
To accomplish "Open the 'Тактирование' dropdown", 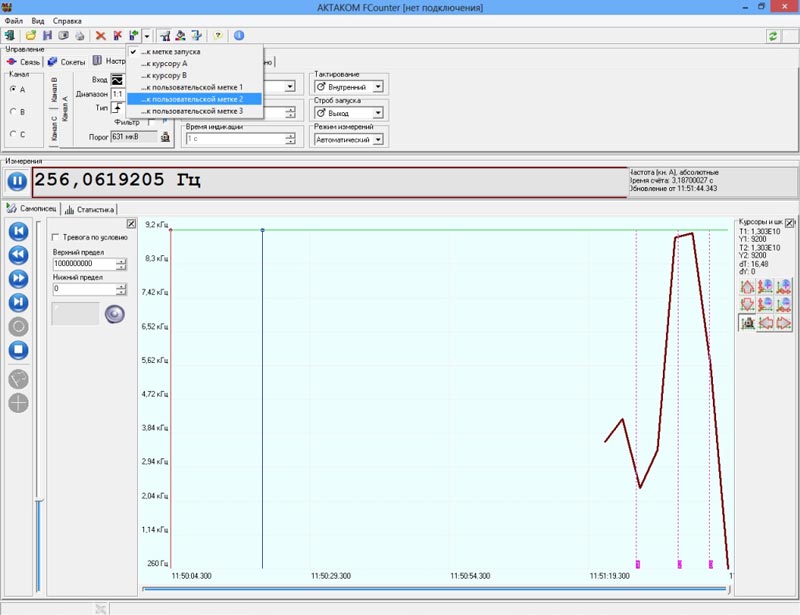I will point(348,87).
